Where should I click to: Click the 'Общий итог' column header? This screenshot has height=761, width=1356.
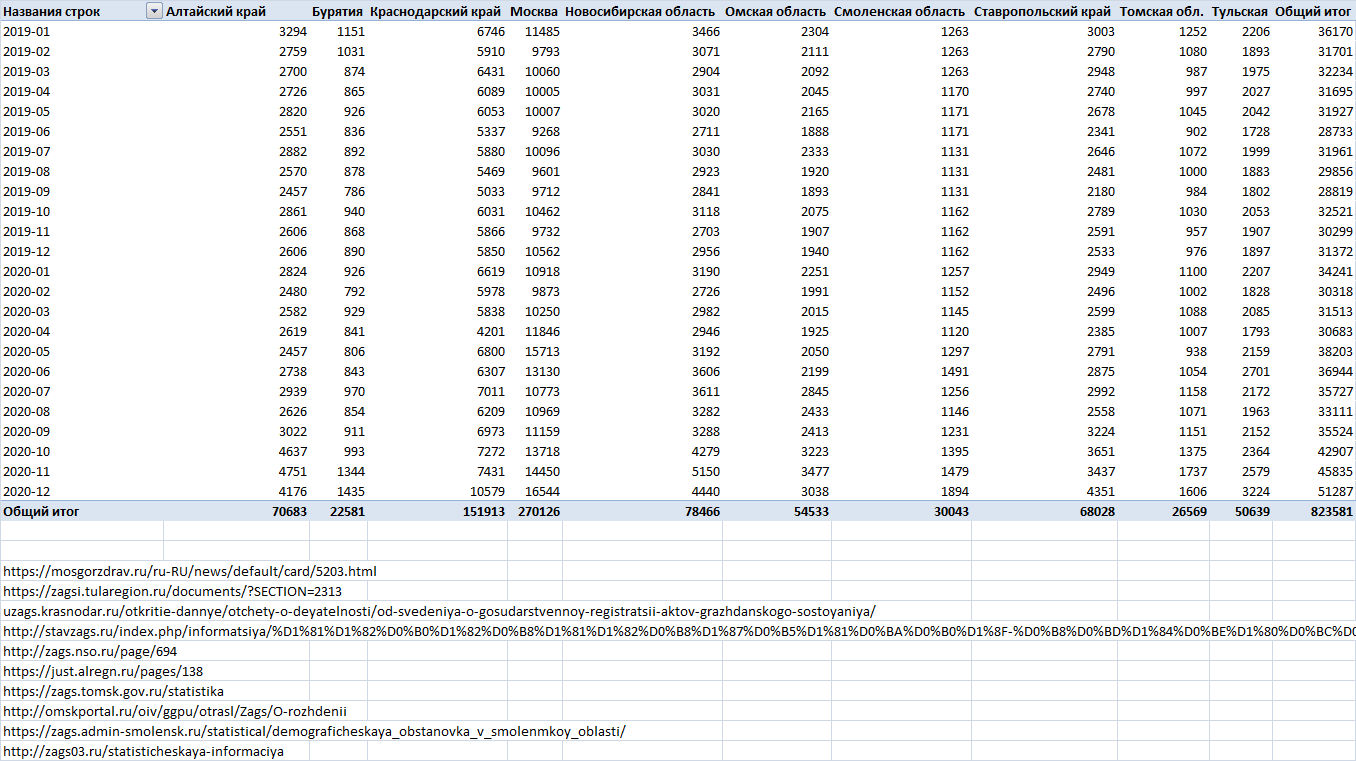[x=1313, y=12]
